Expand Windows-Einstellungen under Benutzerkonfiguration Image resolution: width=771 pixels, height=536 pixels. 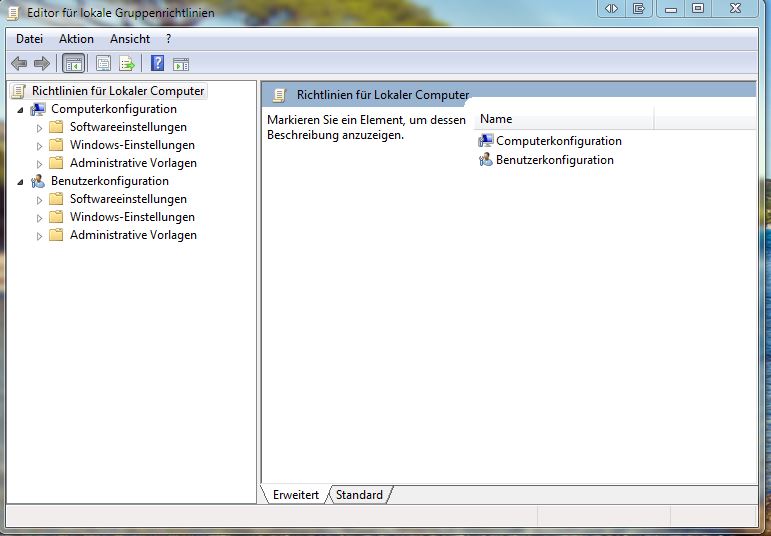39,218
